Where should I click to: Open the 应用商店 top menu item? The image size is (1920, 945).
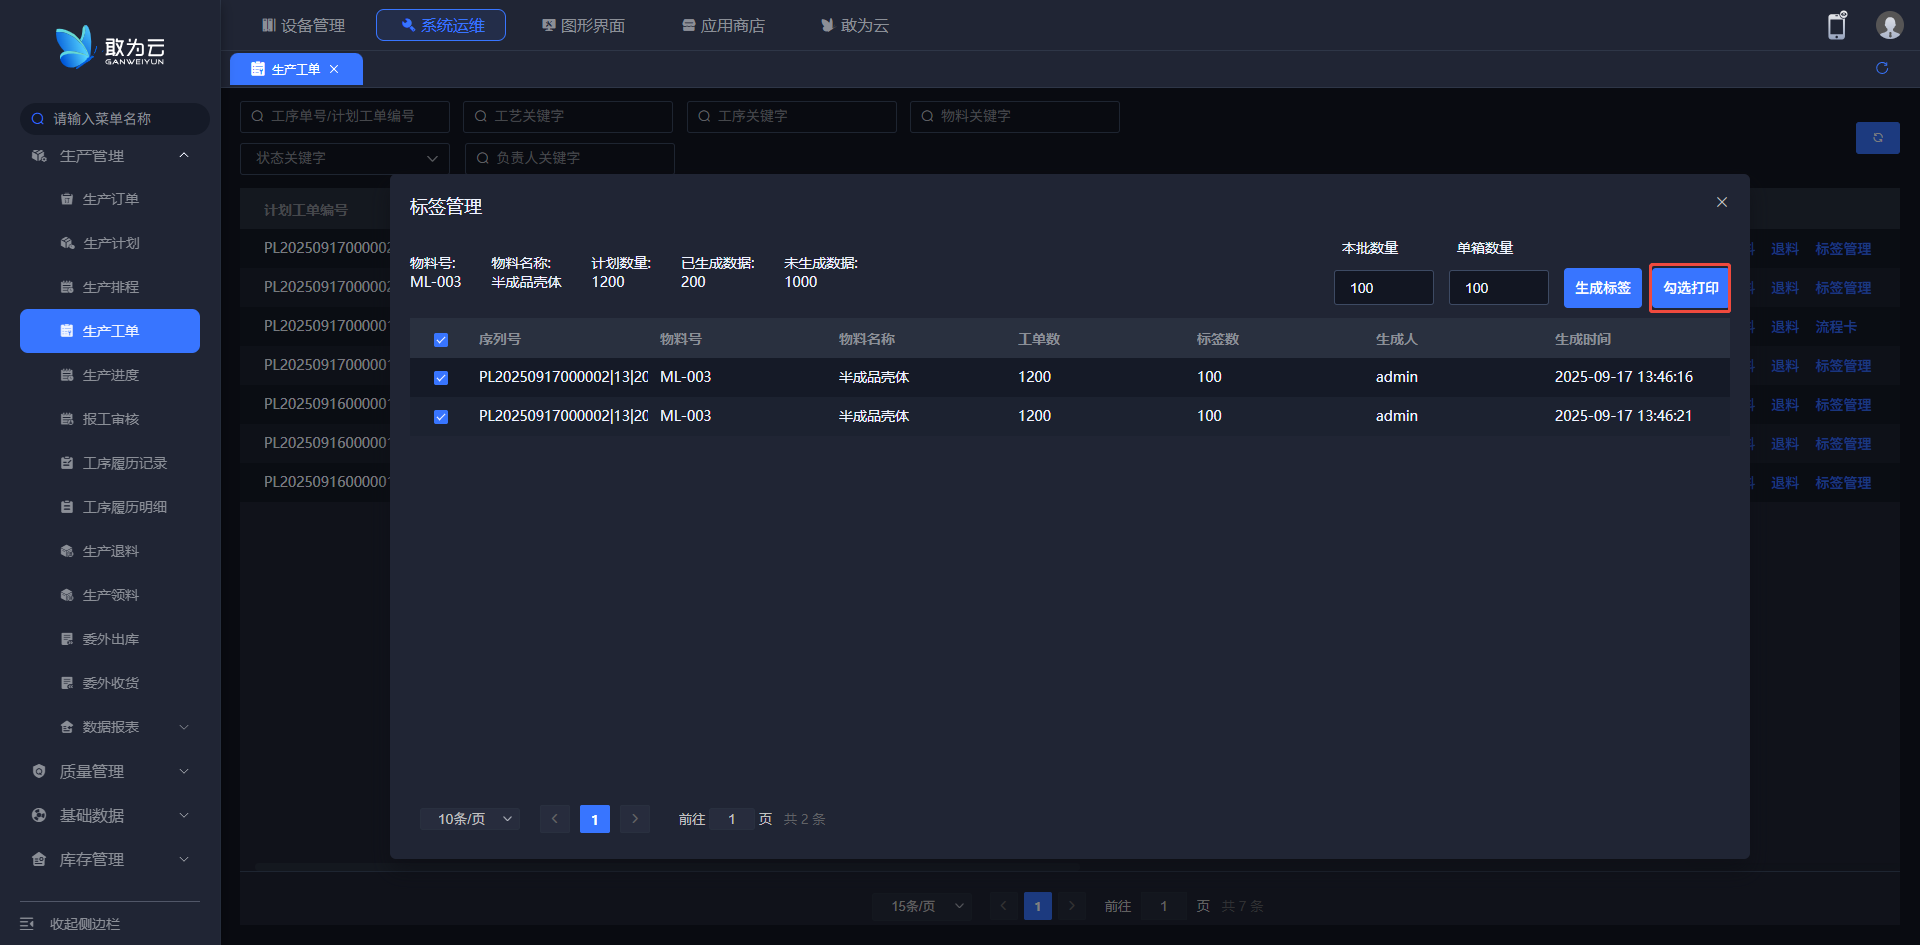723,25
